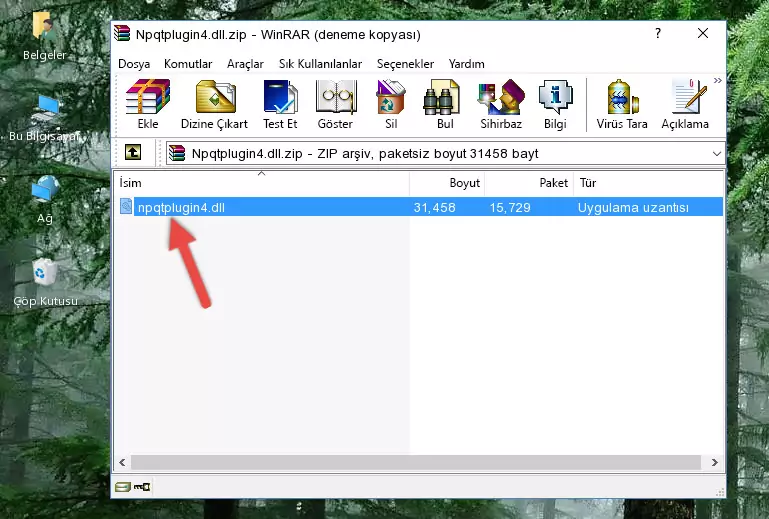The width and height of the screenshot is (769, 519).
Task: Click the WinRAR title bar help question mark
Action: [658, 33]
